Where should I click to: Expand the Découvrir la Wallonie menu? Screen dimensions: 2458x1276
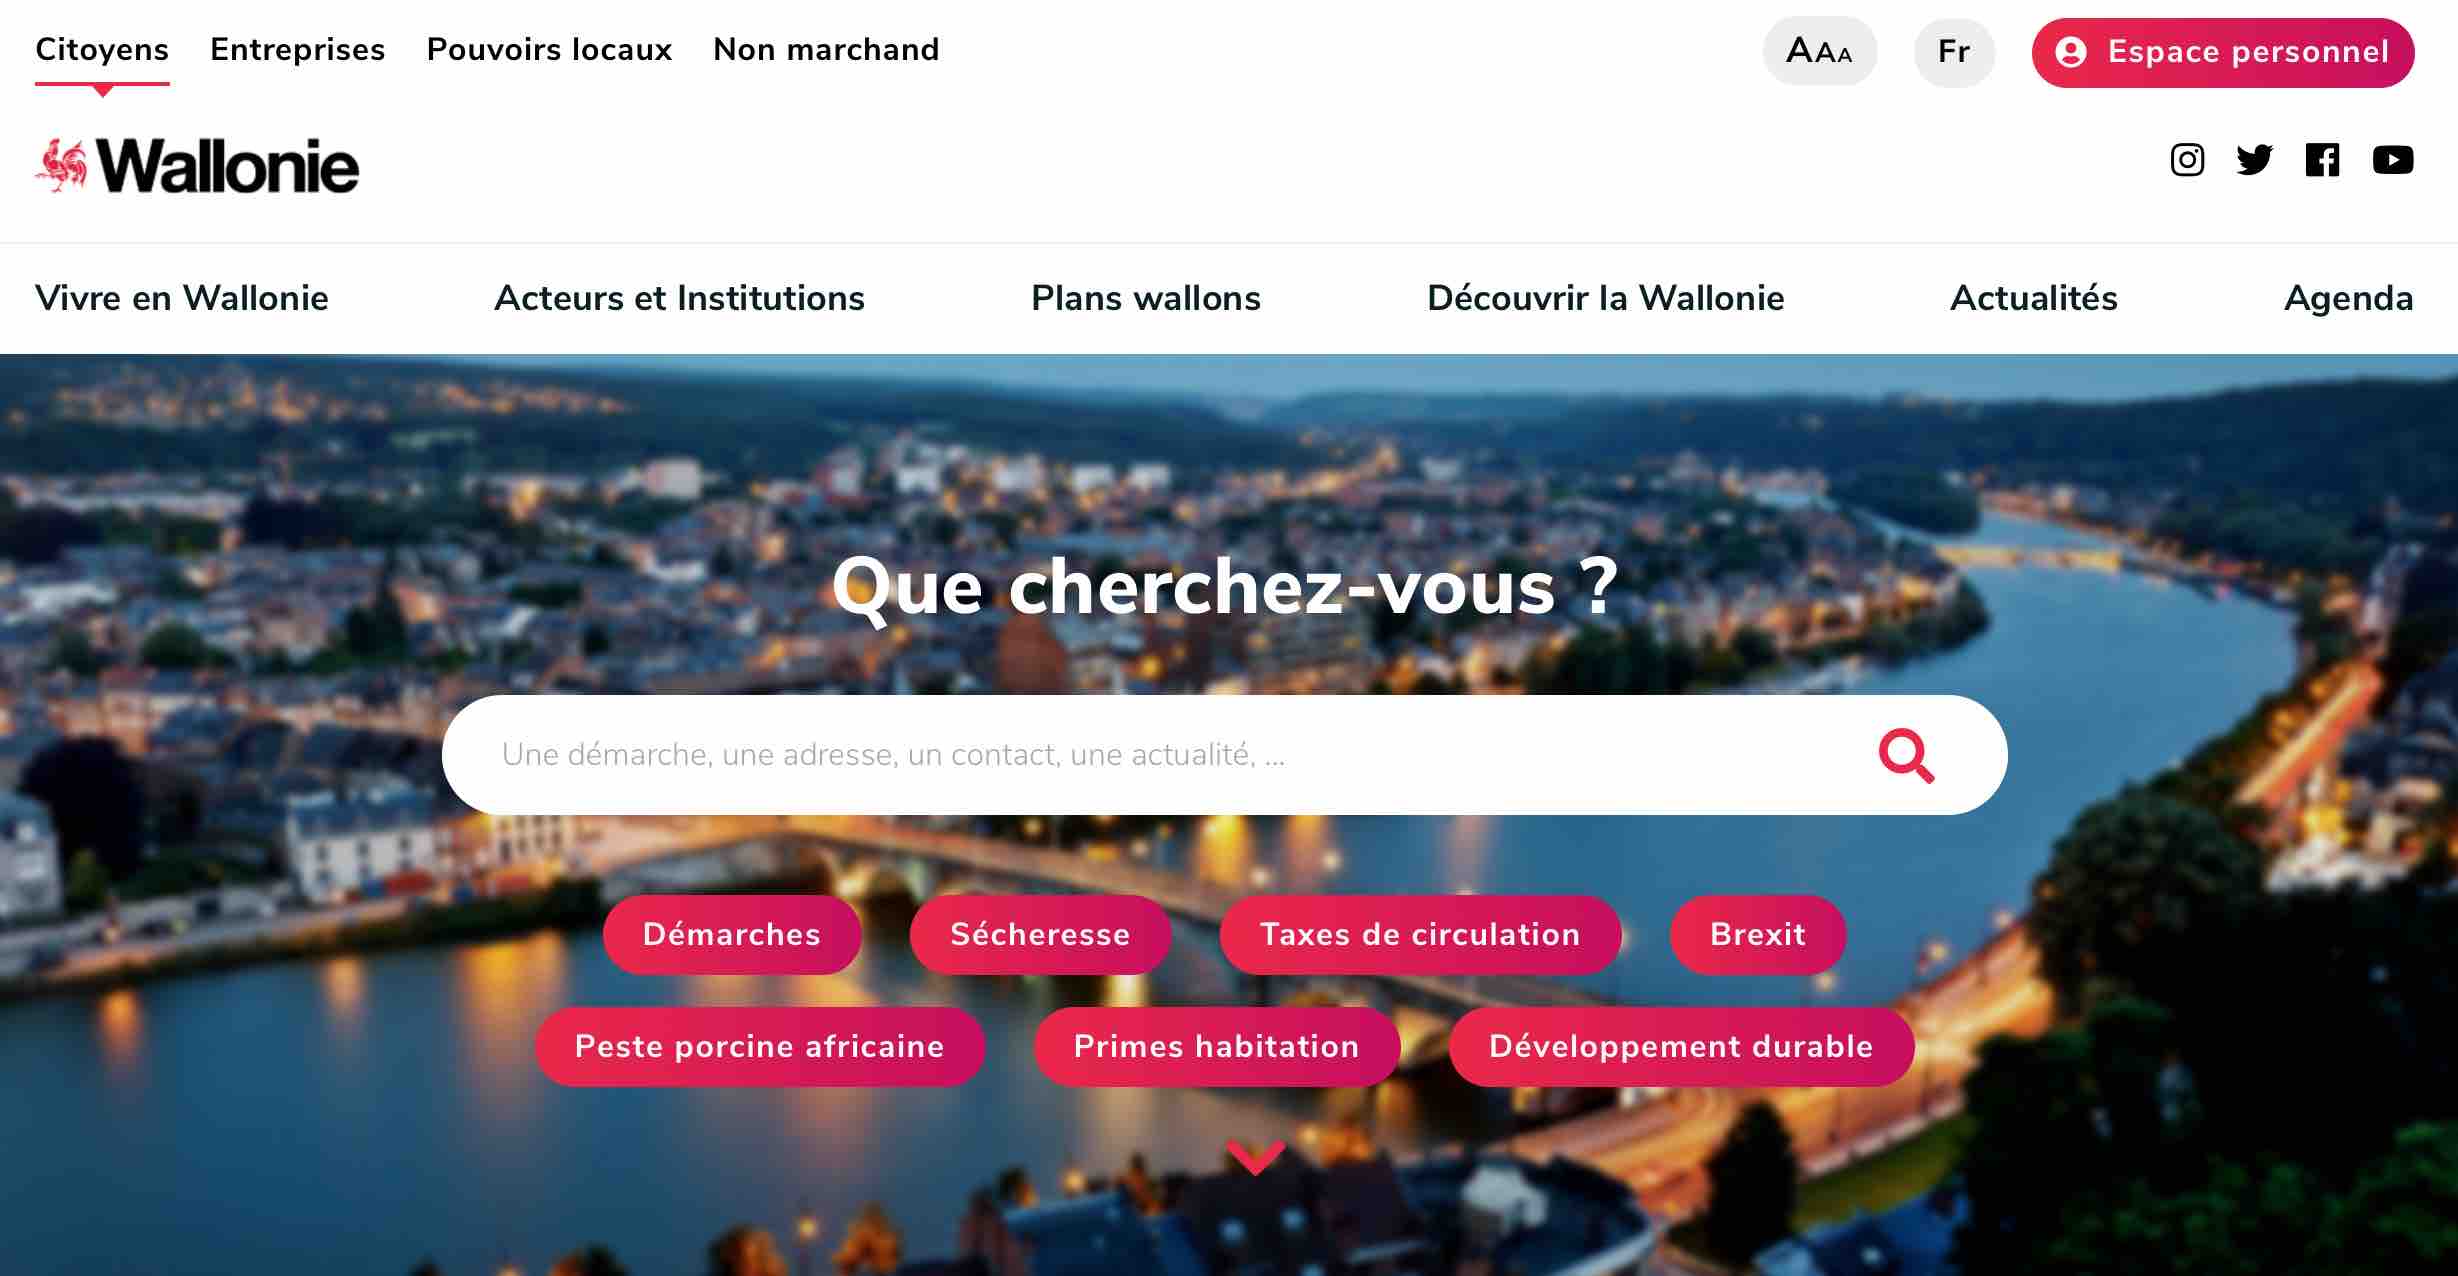pos(1606,298)
